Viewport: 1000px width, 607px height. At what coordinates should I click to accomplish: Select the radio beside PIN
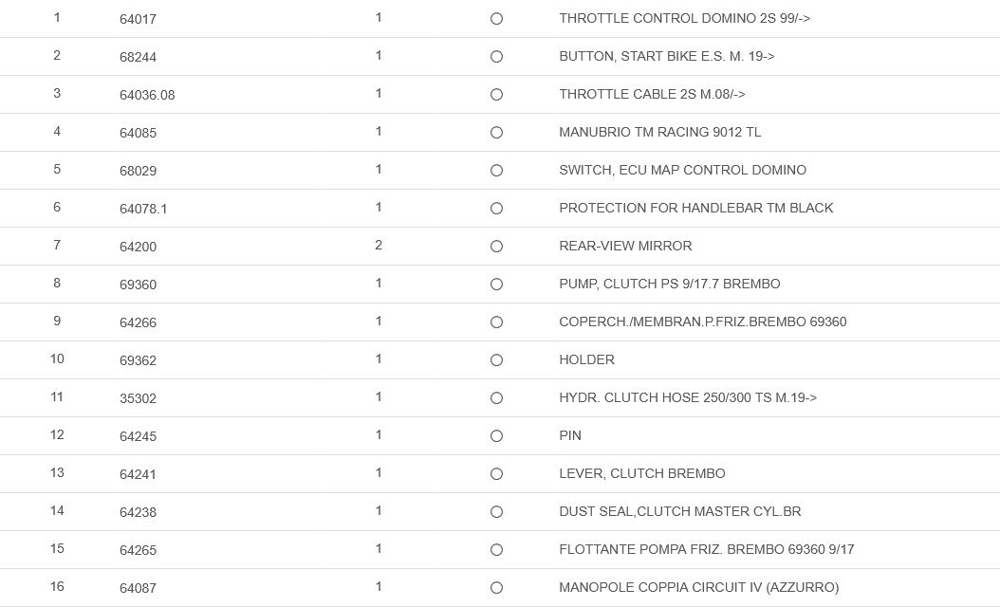pos(496,436)
